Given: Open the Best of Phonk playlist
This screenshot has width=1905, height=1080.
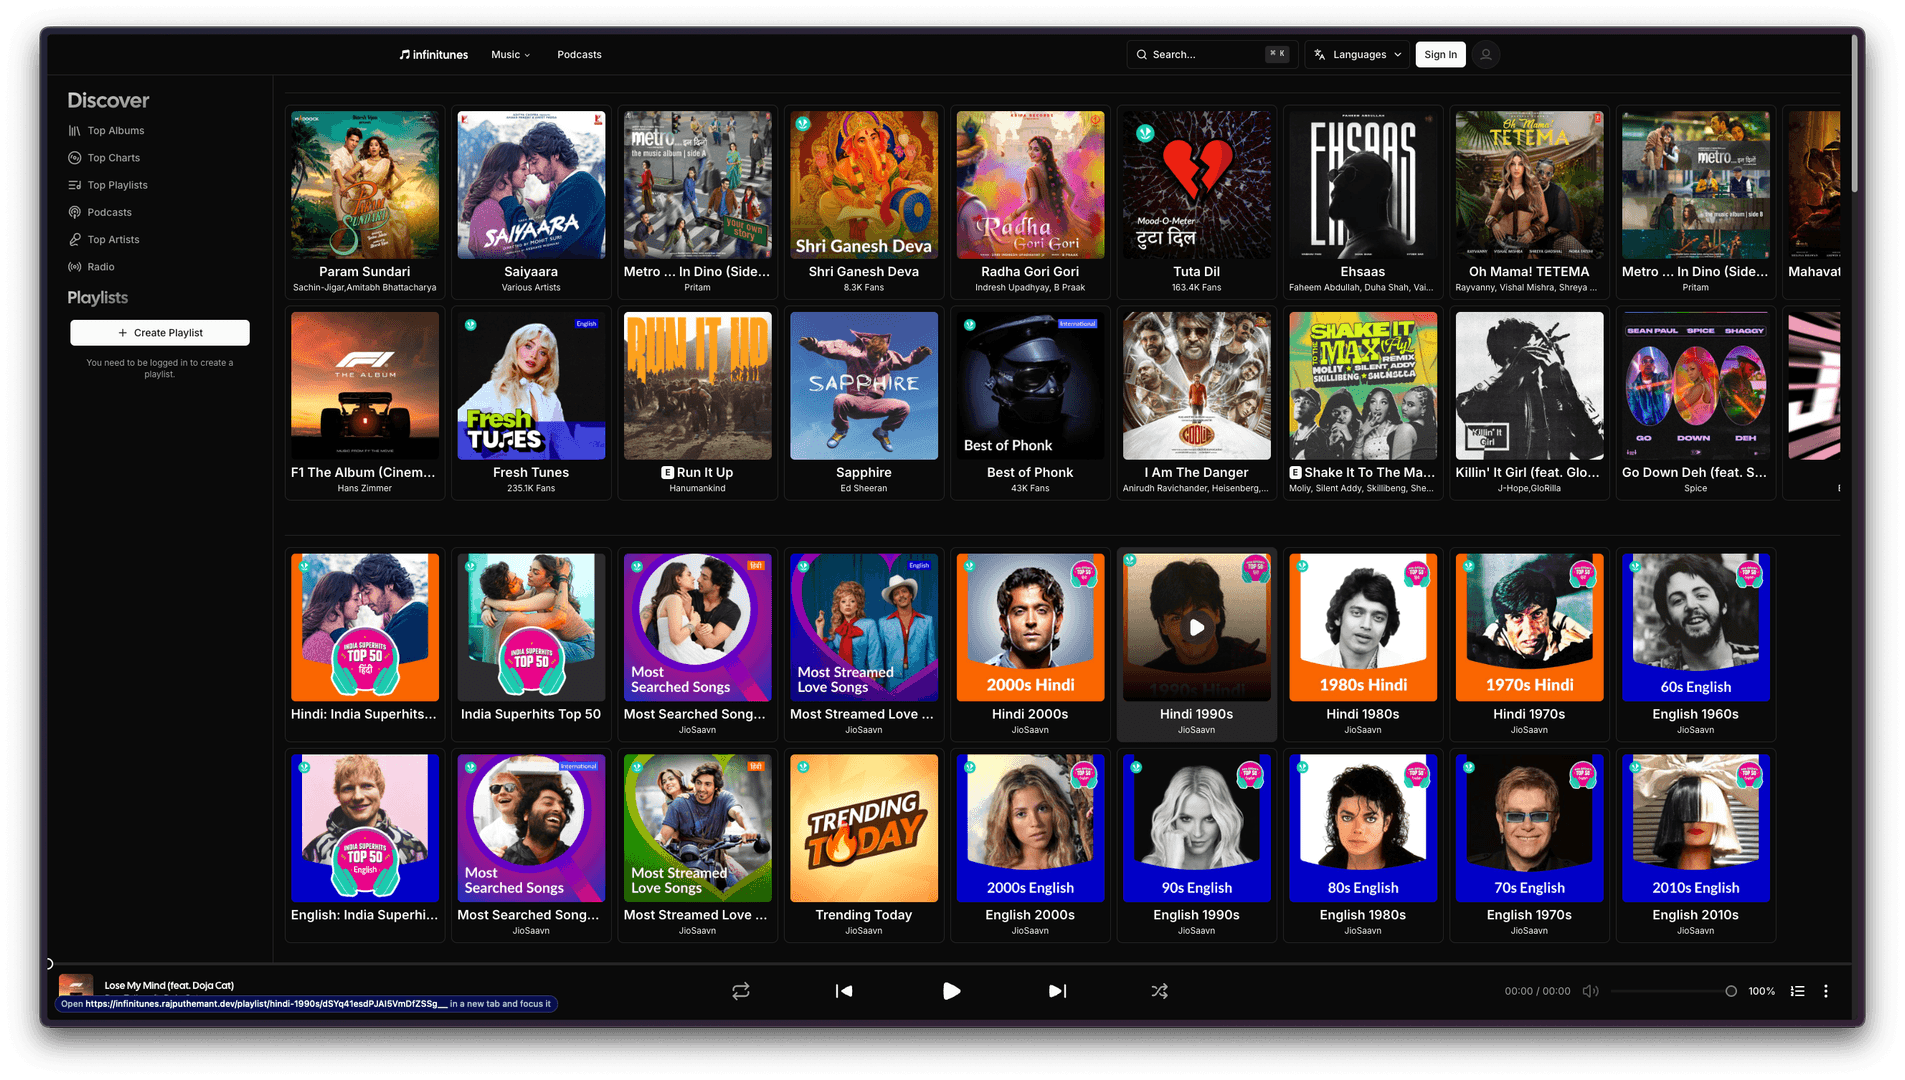Looking at the screenshot, I should tap(1030, 386).
